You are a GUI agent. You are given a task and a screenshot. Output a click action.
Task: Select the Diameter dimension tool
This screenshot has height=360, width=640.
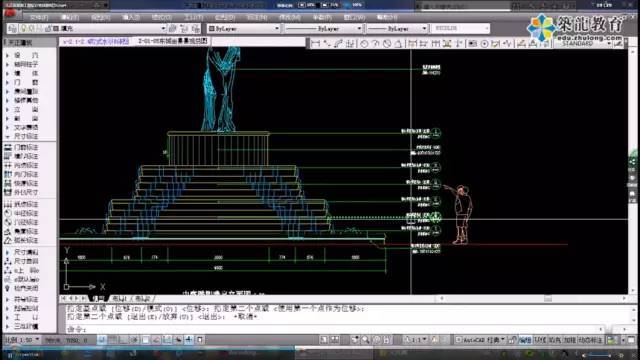click(387, 43)
